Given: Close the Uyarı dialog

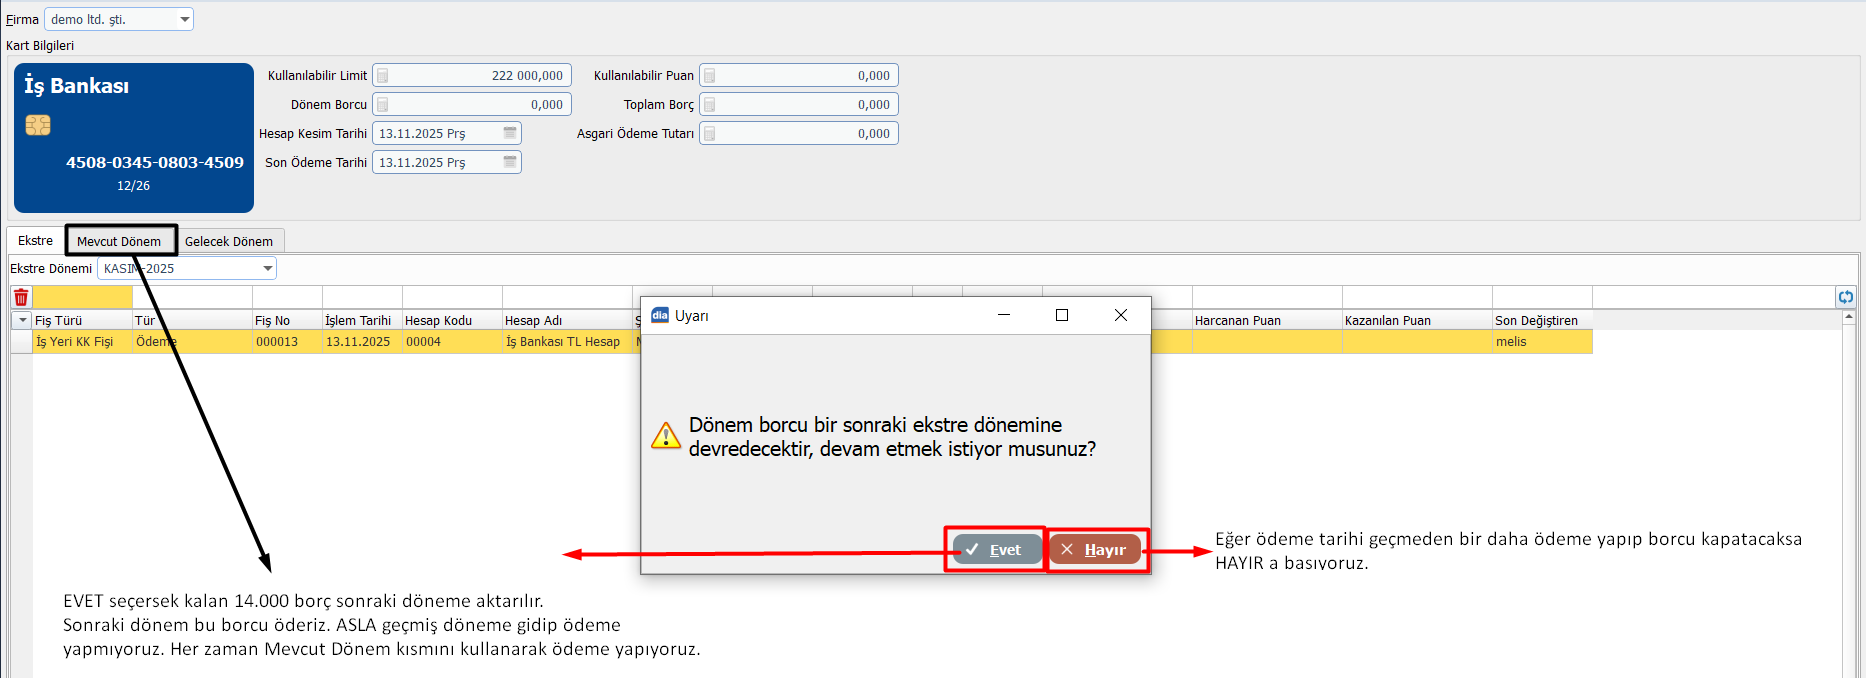Looking at the screenshot, I should tap(1121, 315).
